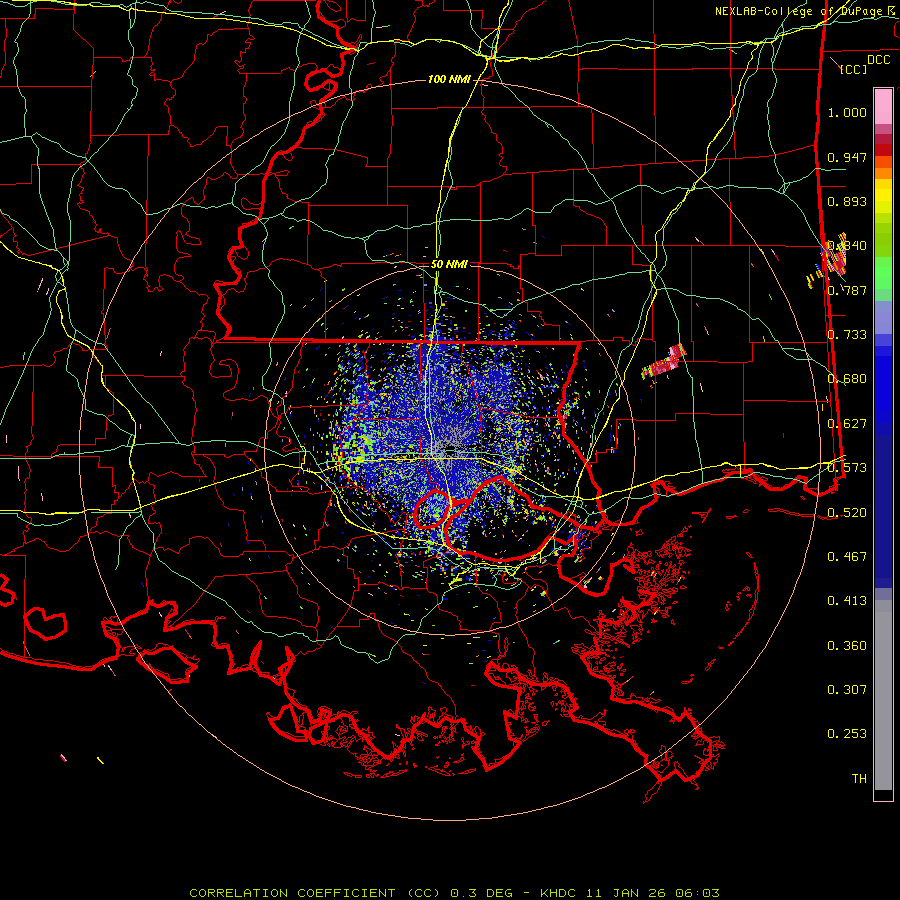Select the 0.627 legend value
This screenshot has width=900, height=900.
pos(847,424)
